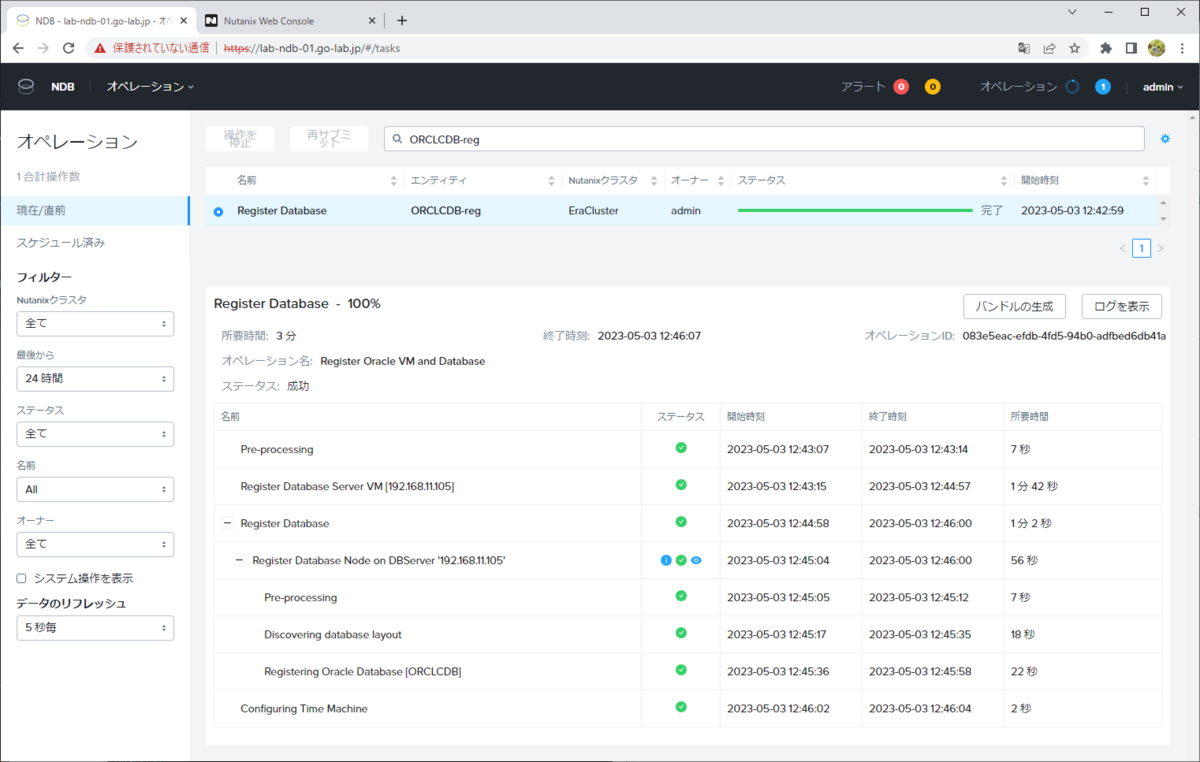Click browser back arrow

click(19, 48)
